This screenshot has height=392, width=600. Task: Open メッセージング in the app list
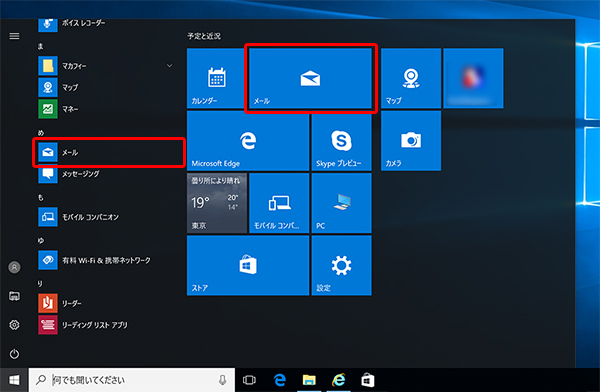coord(106,174)
